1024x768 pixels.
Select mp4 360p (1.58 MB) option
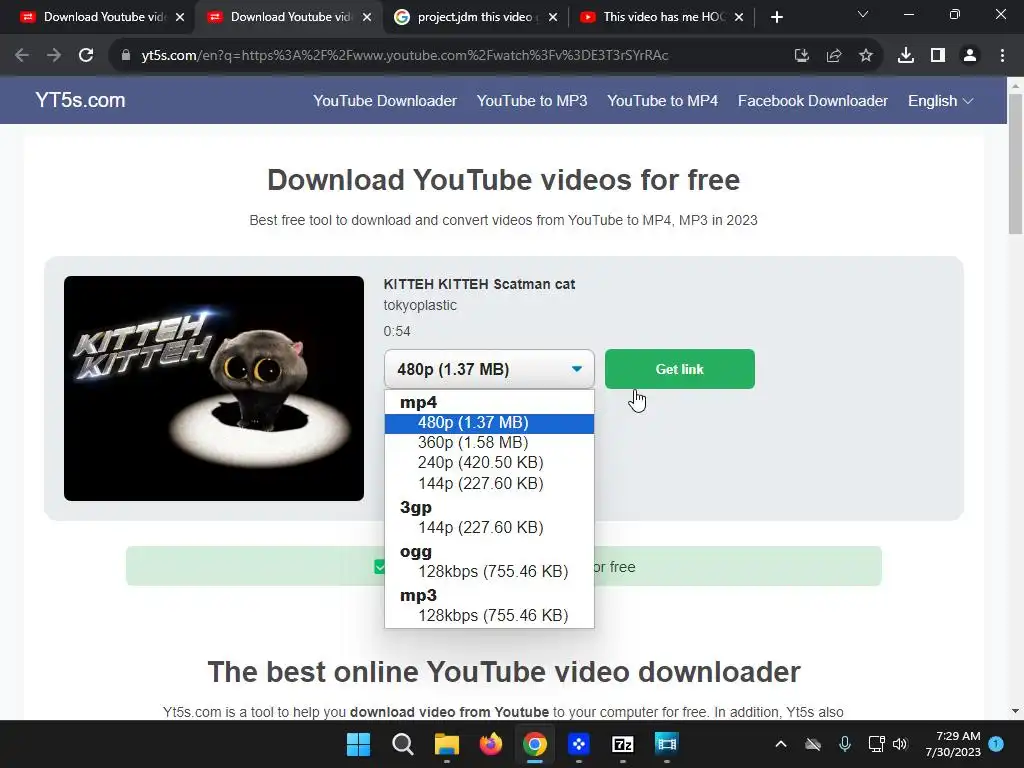coord(489,443)
